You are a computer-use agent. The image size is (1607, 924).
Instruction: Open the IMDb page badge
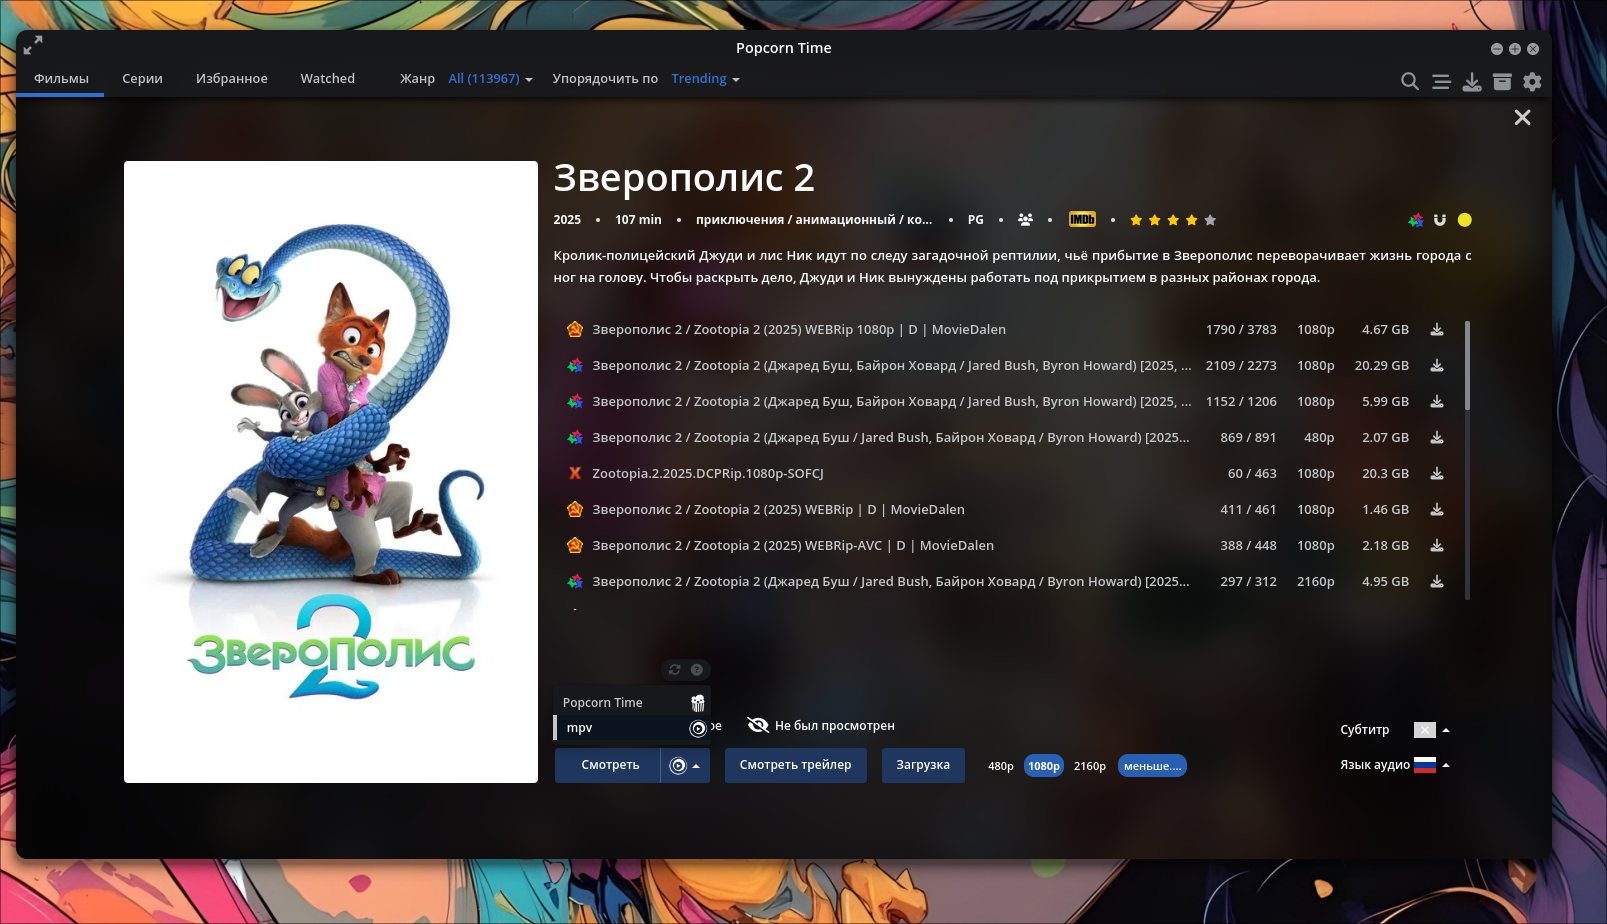[1082, 220]
